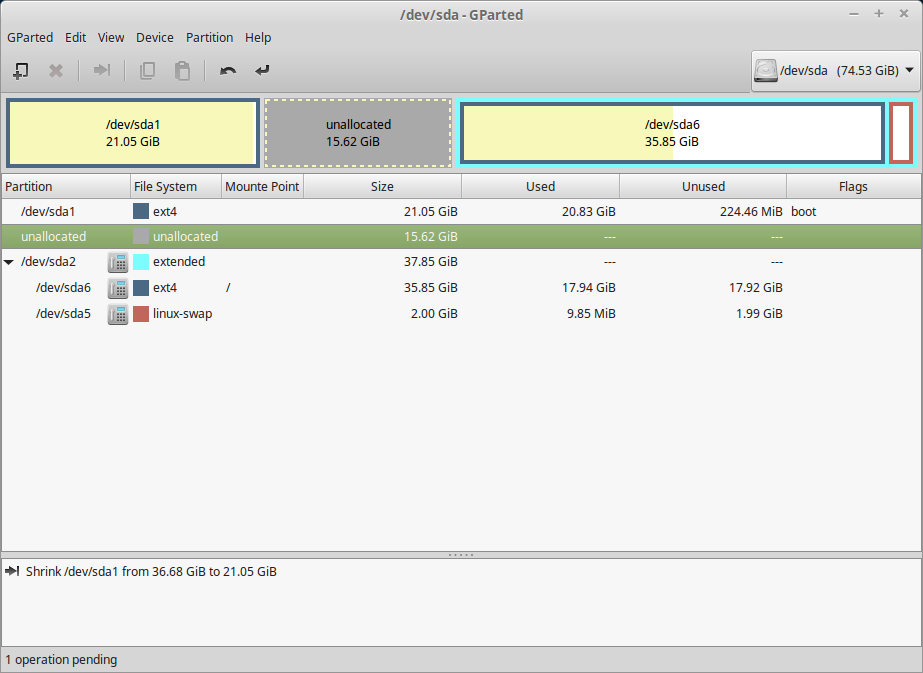Click the New partition toolbar icon
The height and width of the screenshot is (673, 923).
[21, 71]
